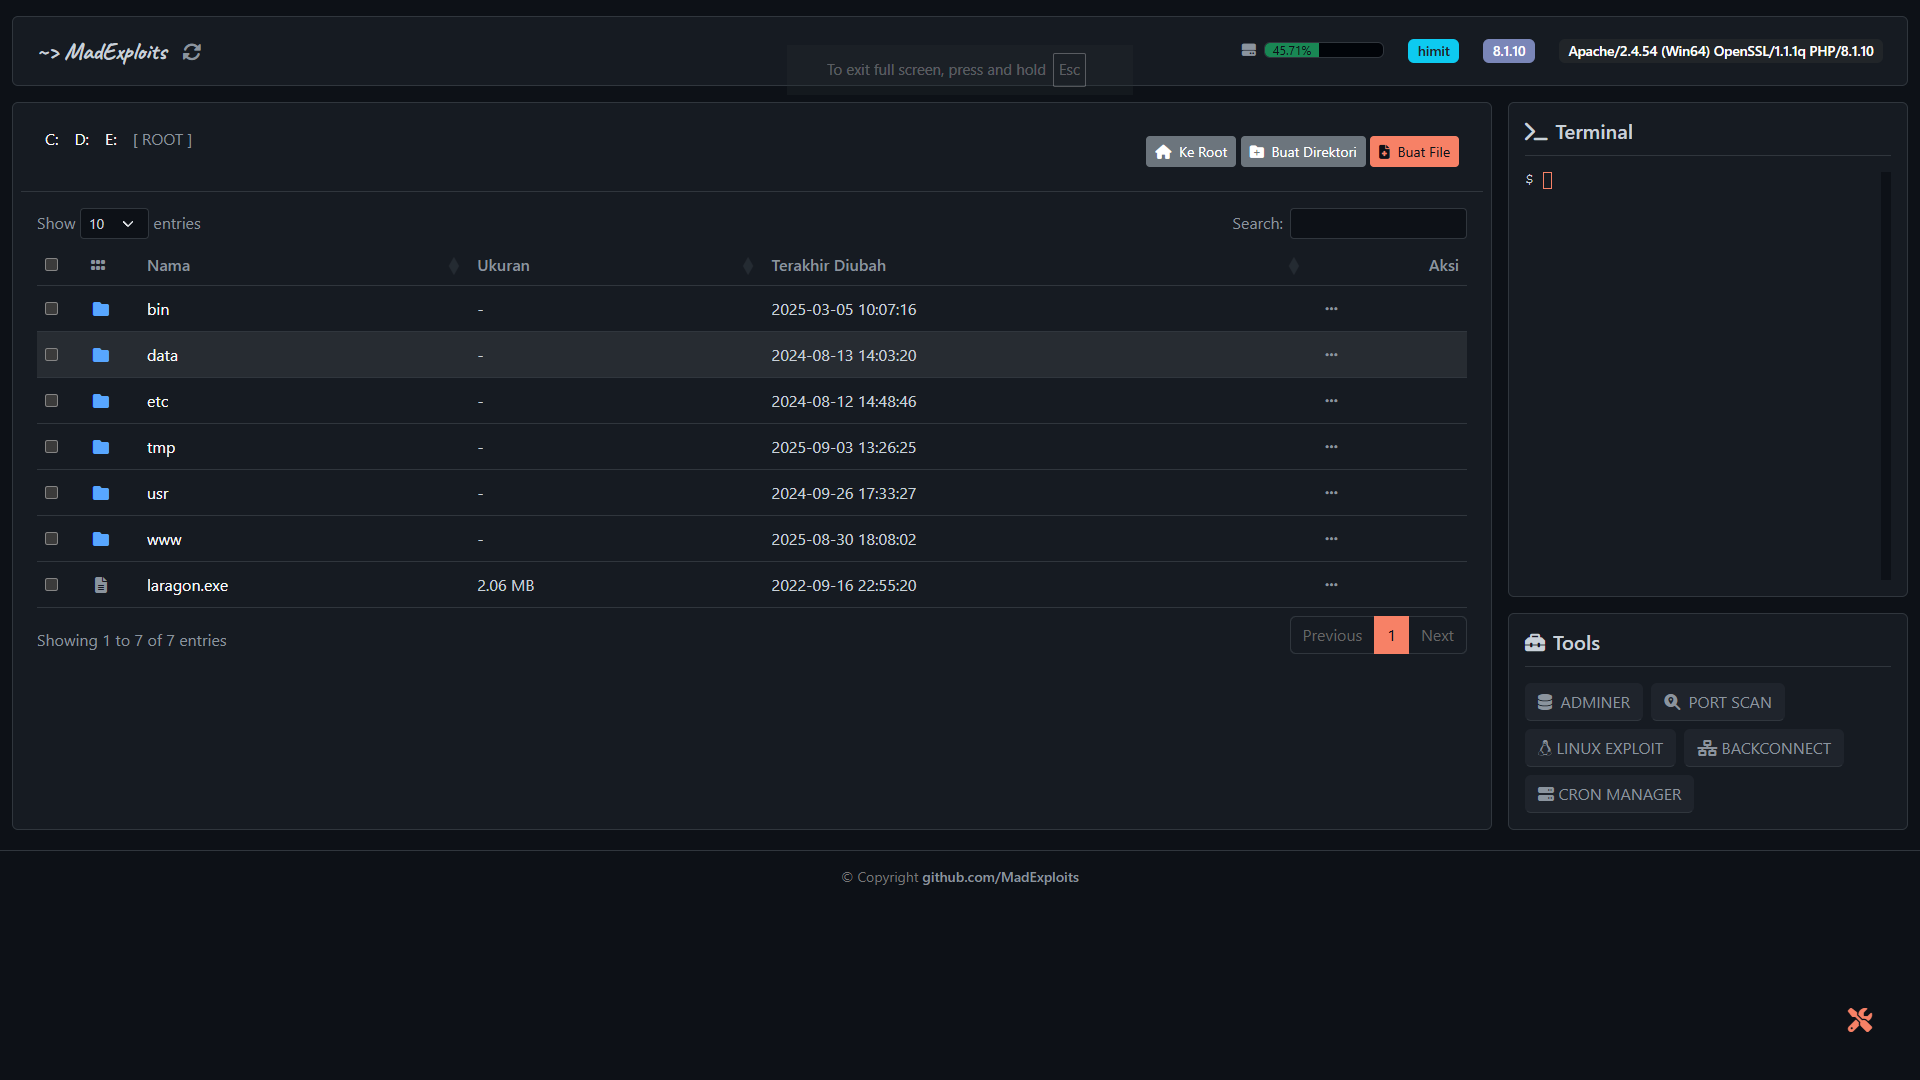Open the Adminer database tool
Screen dimensions: 1920x1080
(1583, 702)
